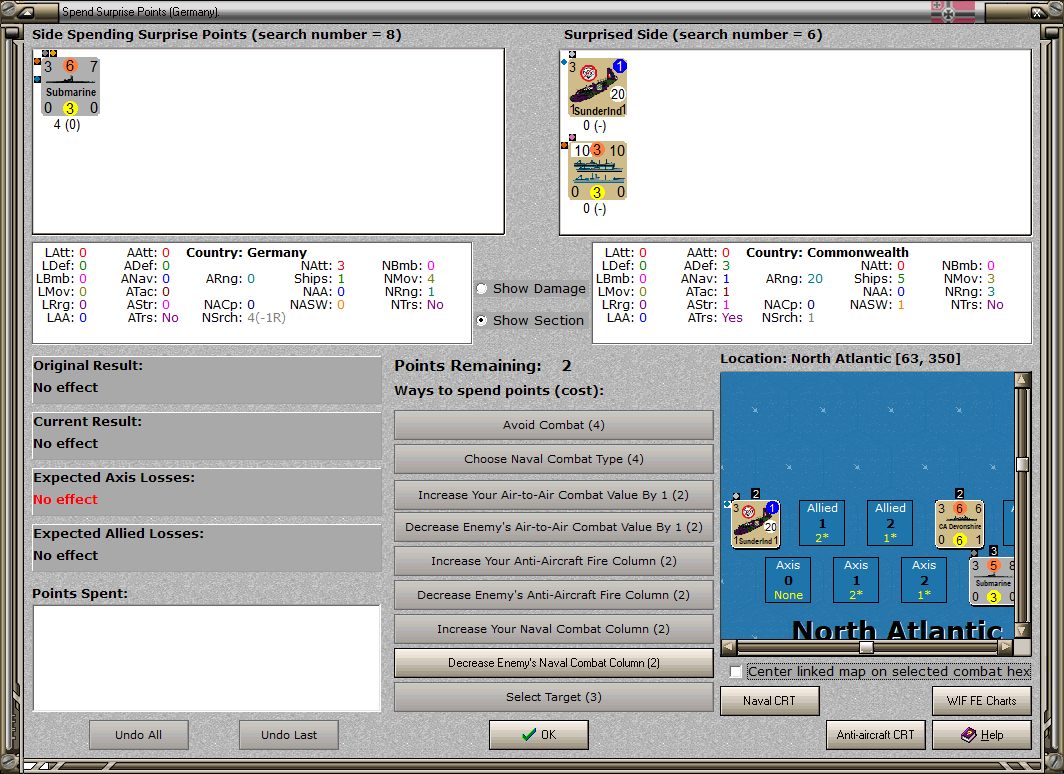Click the Undo All button

pos(138,735)
